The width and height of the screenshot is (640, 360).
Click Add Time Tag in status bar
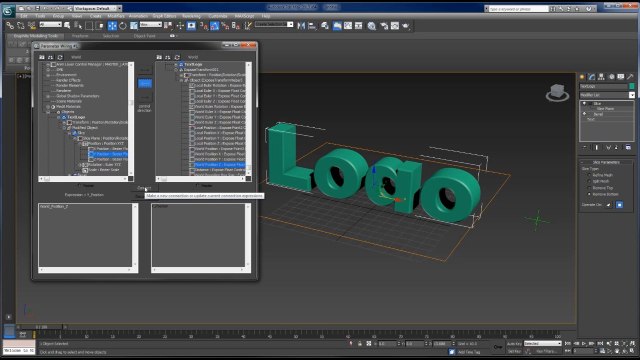pyautogui.click(x=469, y=352)
